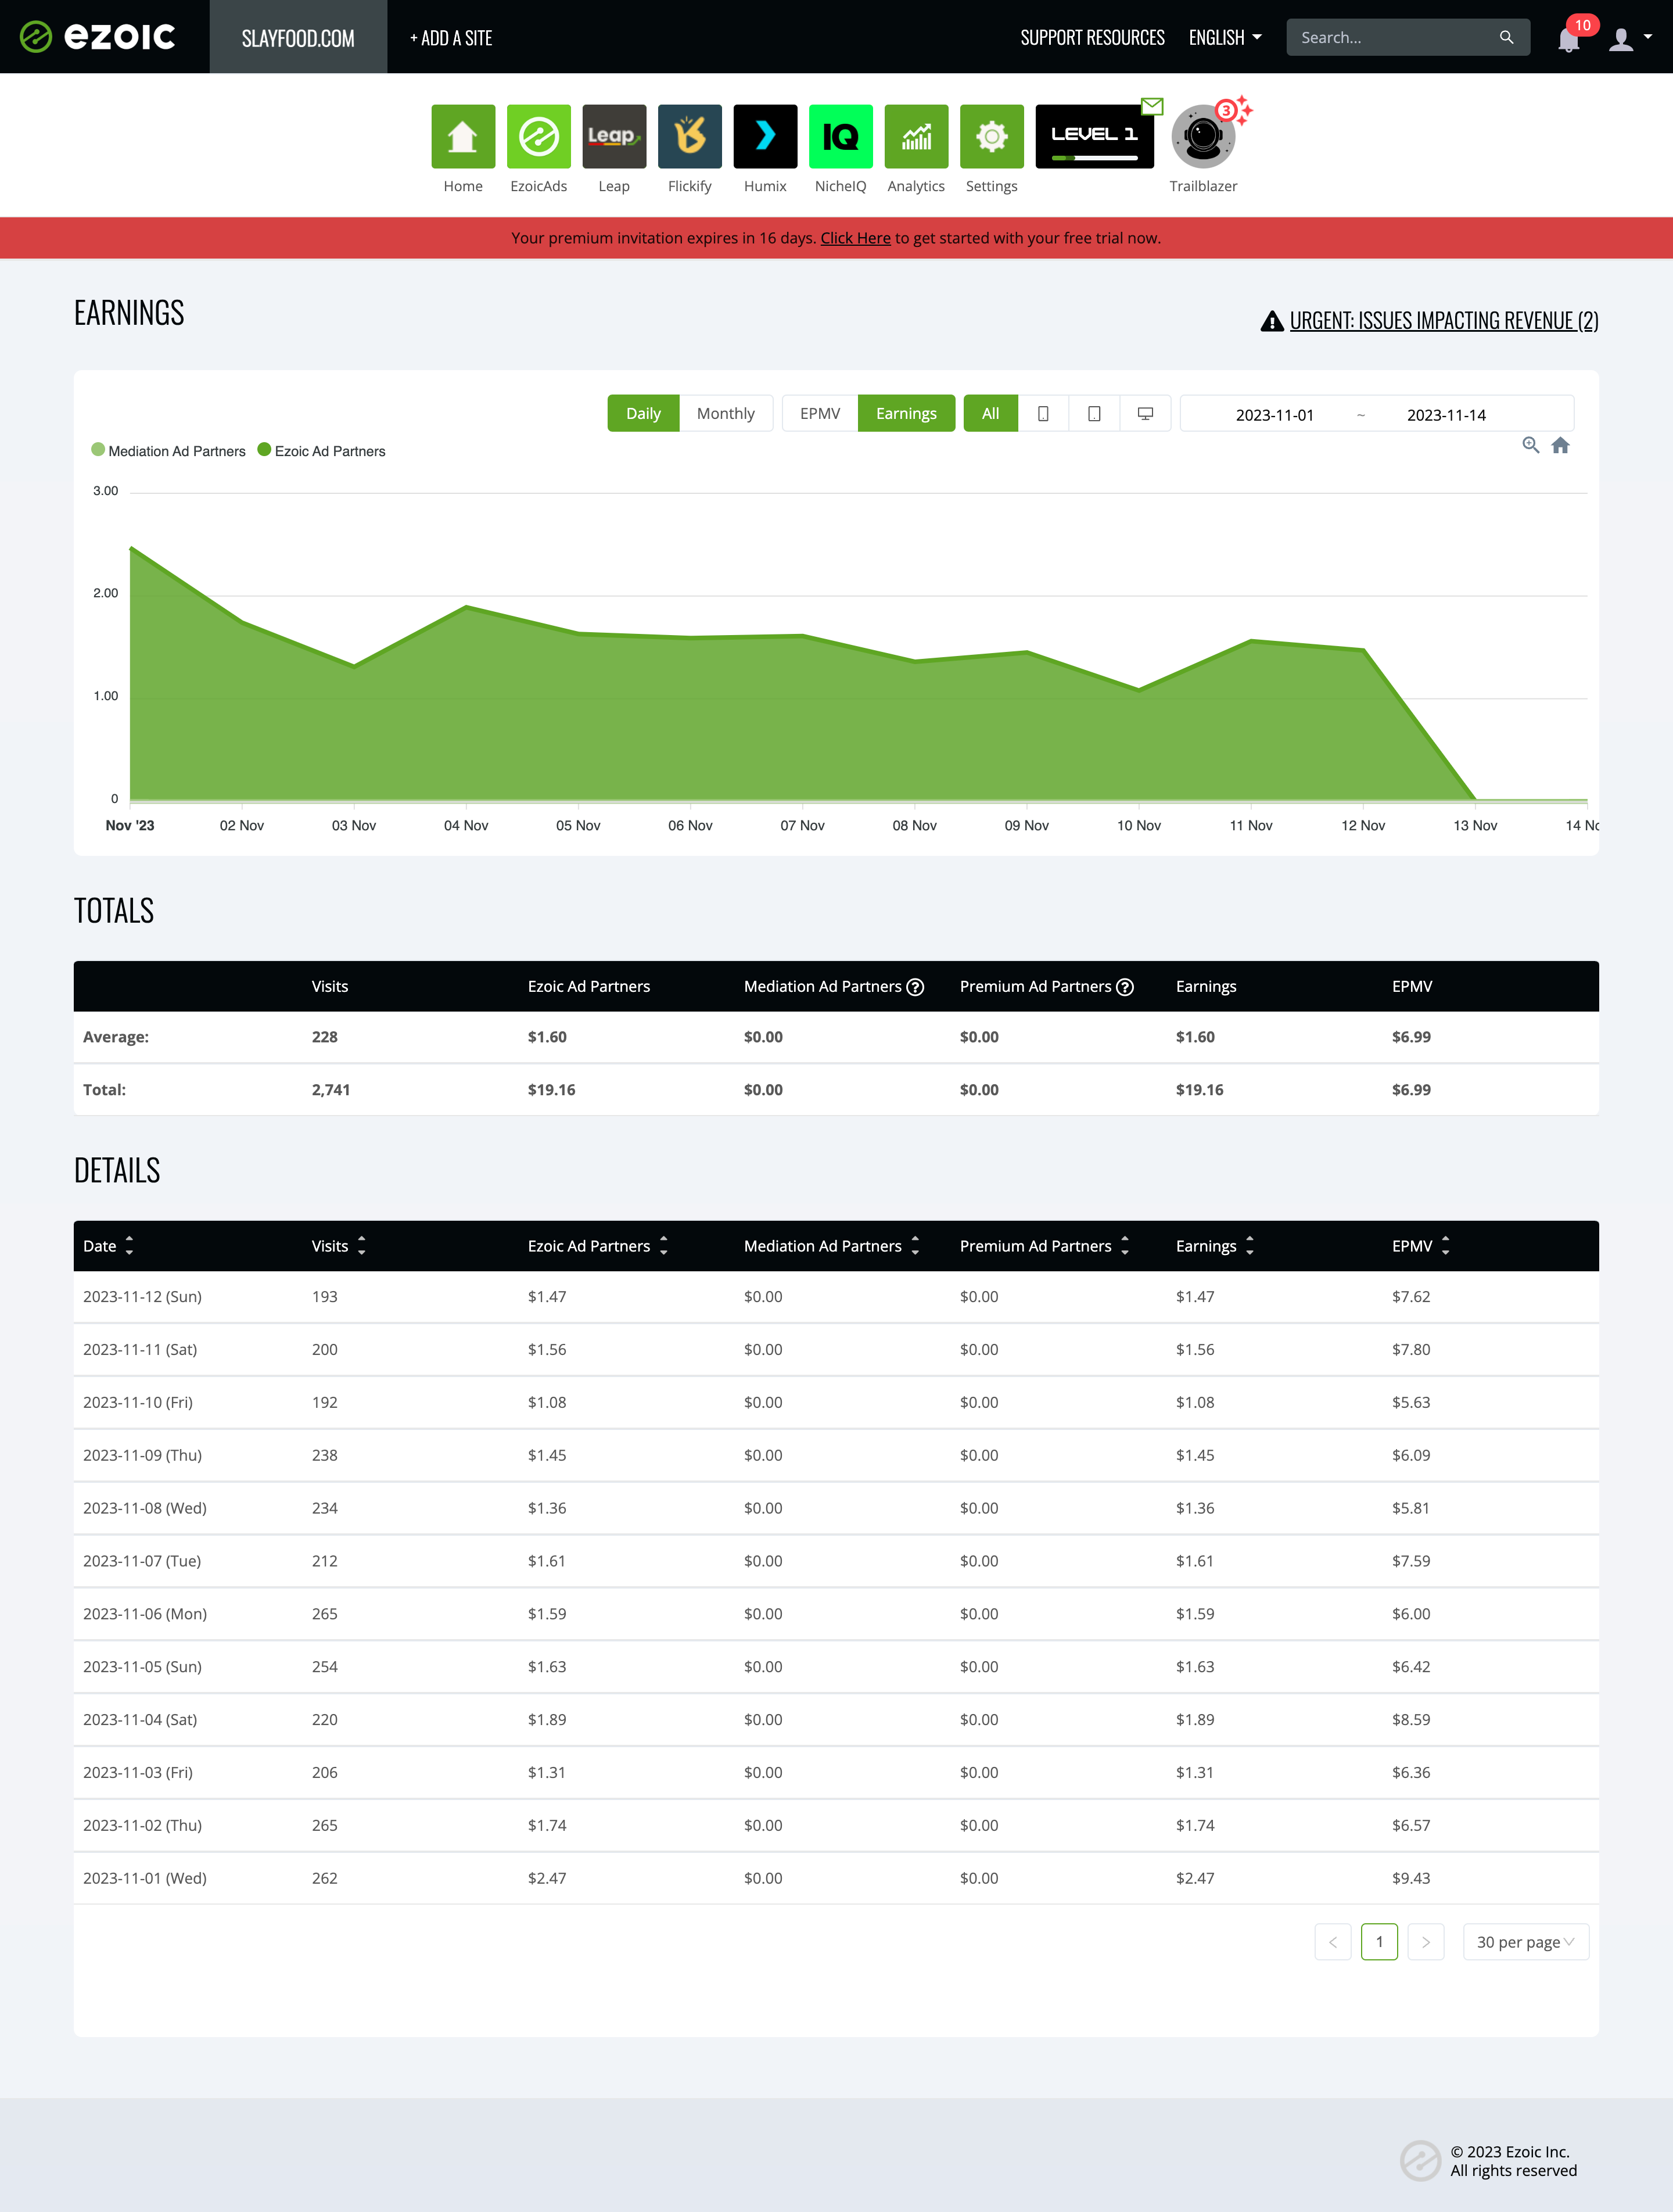Click Here link in premium banner
1673x2212 pixels.
click(x=855, y=238)
